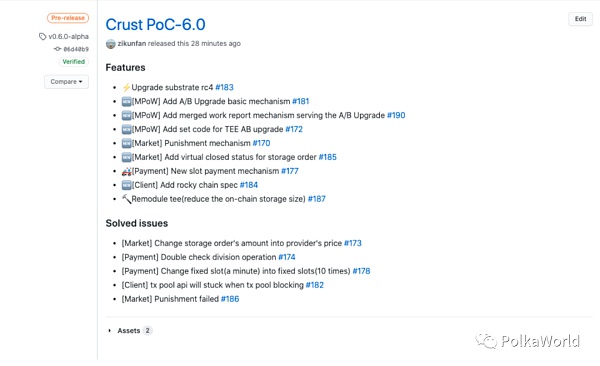
Task: Click the Verified badge
Action: click(73, 62)
